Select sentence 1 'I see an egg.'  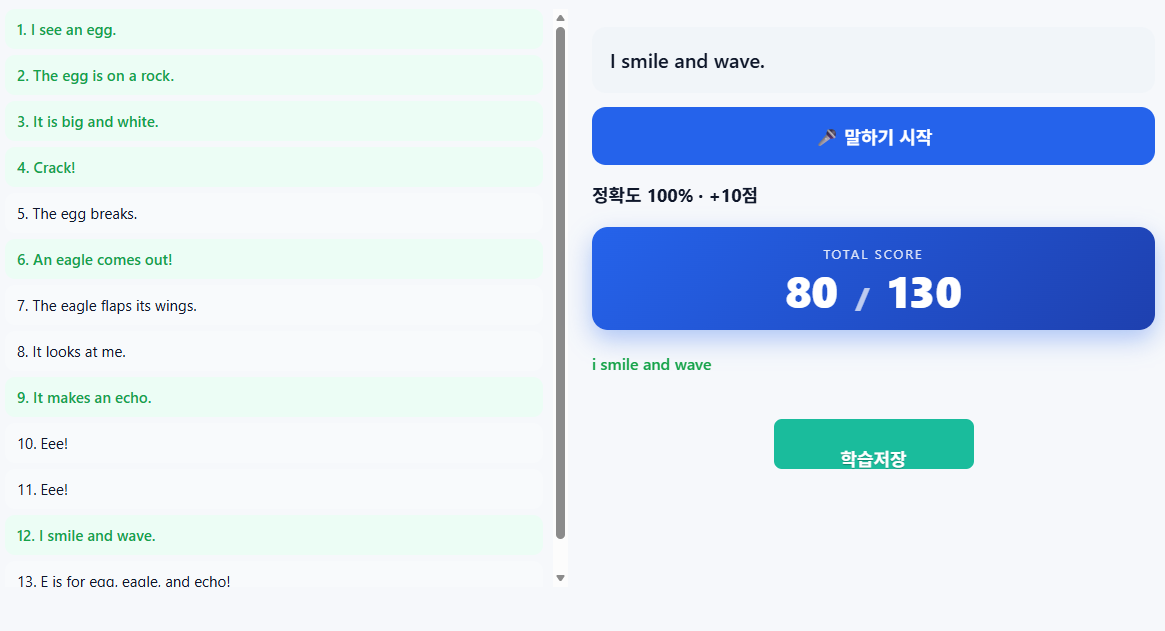click(274, 30)
